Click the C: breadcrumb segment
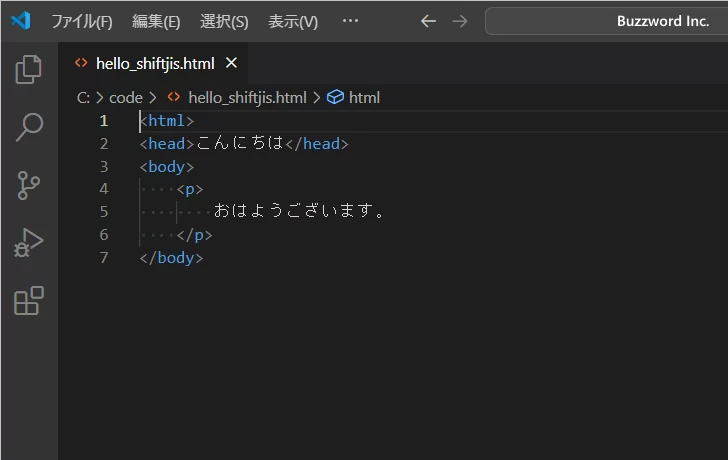Image resolution: width=728 pixels, height=460 pixels. pos(83,97)
